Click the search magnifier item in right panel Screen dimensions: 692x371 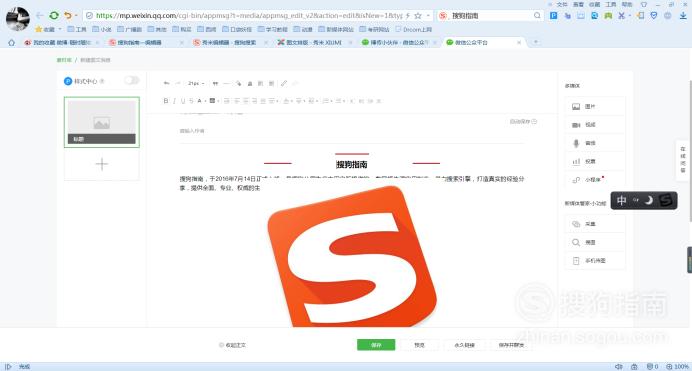tap(595, 242)
